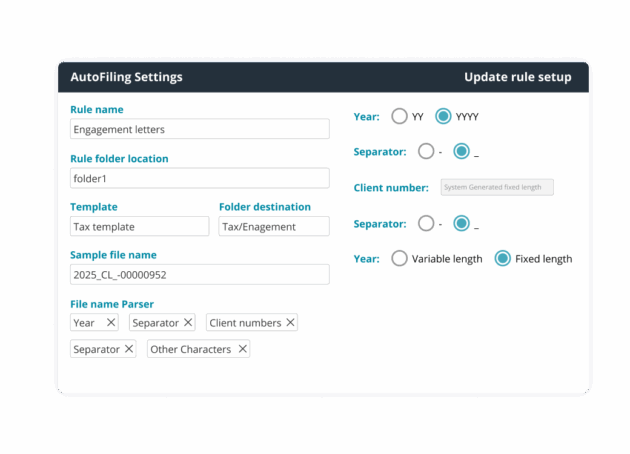
Task: Edit the Sample file name field
Action: (199, 274)
